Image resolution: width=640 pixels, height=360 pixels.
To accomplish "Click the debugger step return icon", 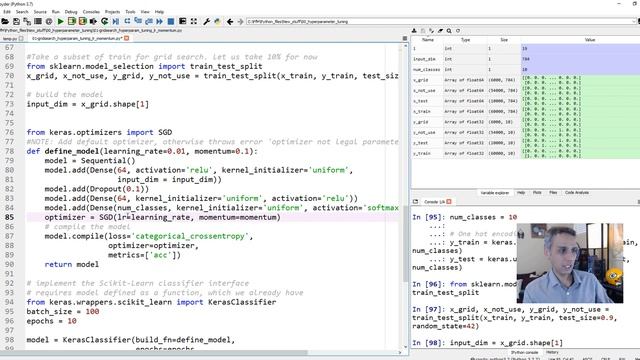I will pos(149,21).
